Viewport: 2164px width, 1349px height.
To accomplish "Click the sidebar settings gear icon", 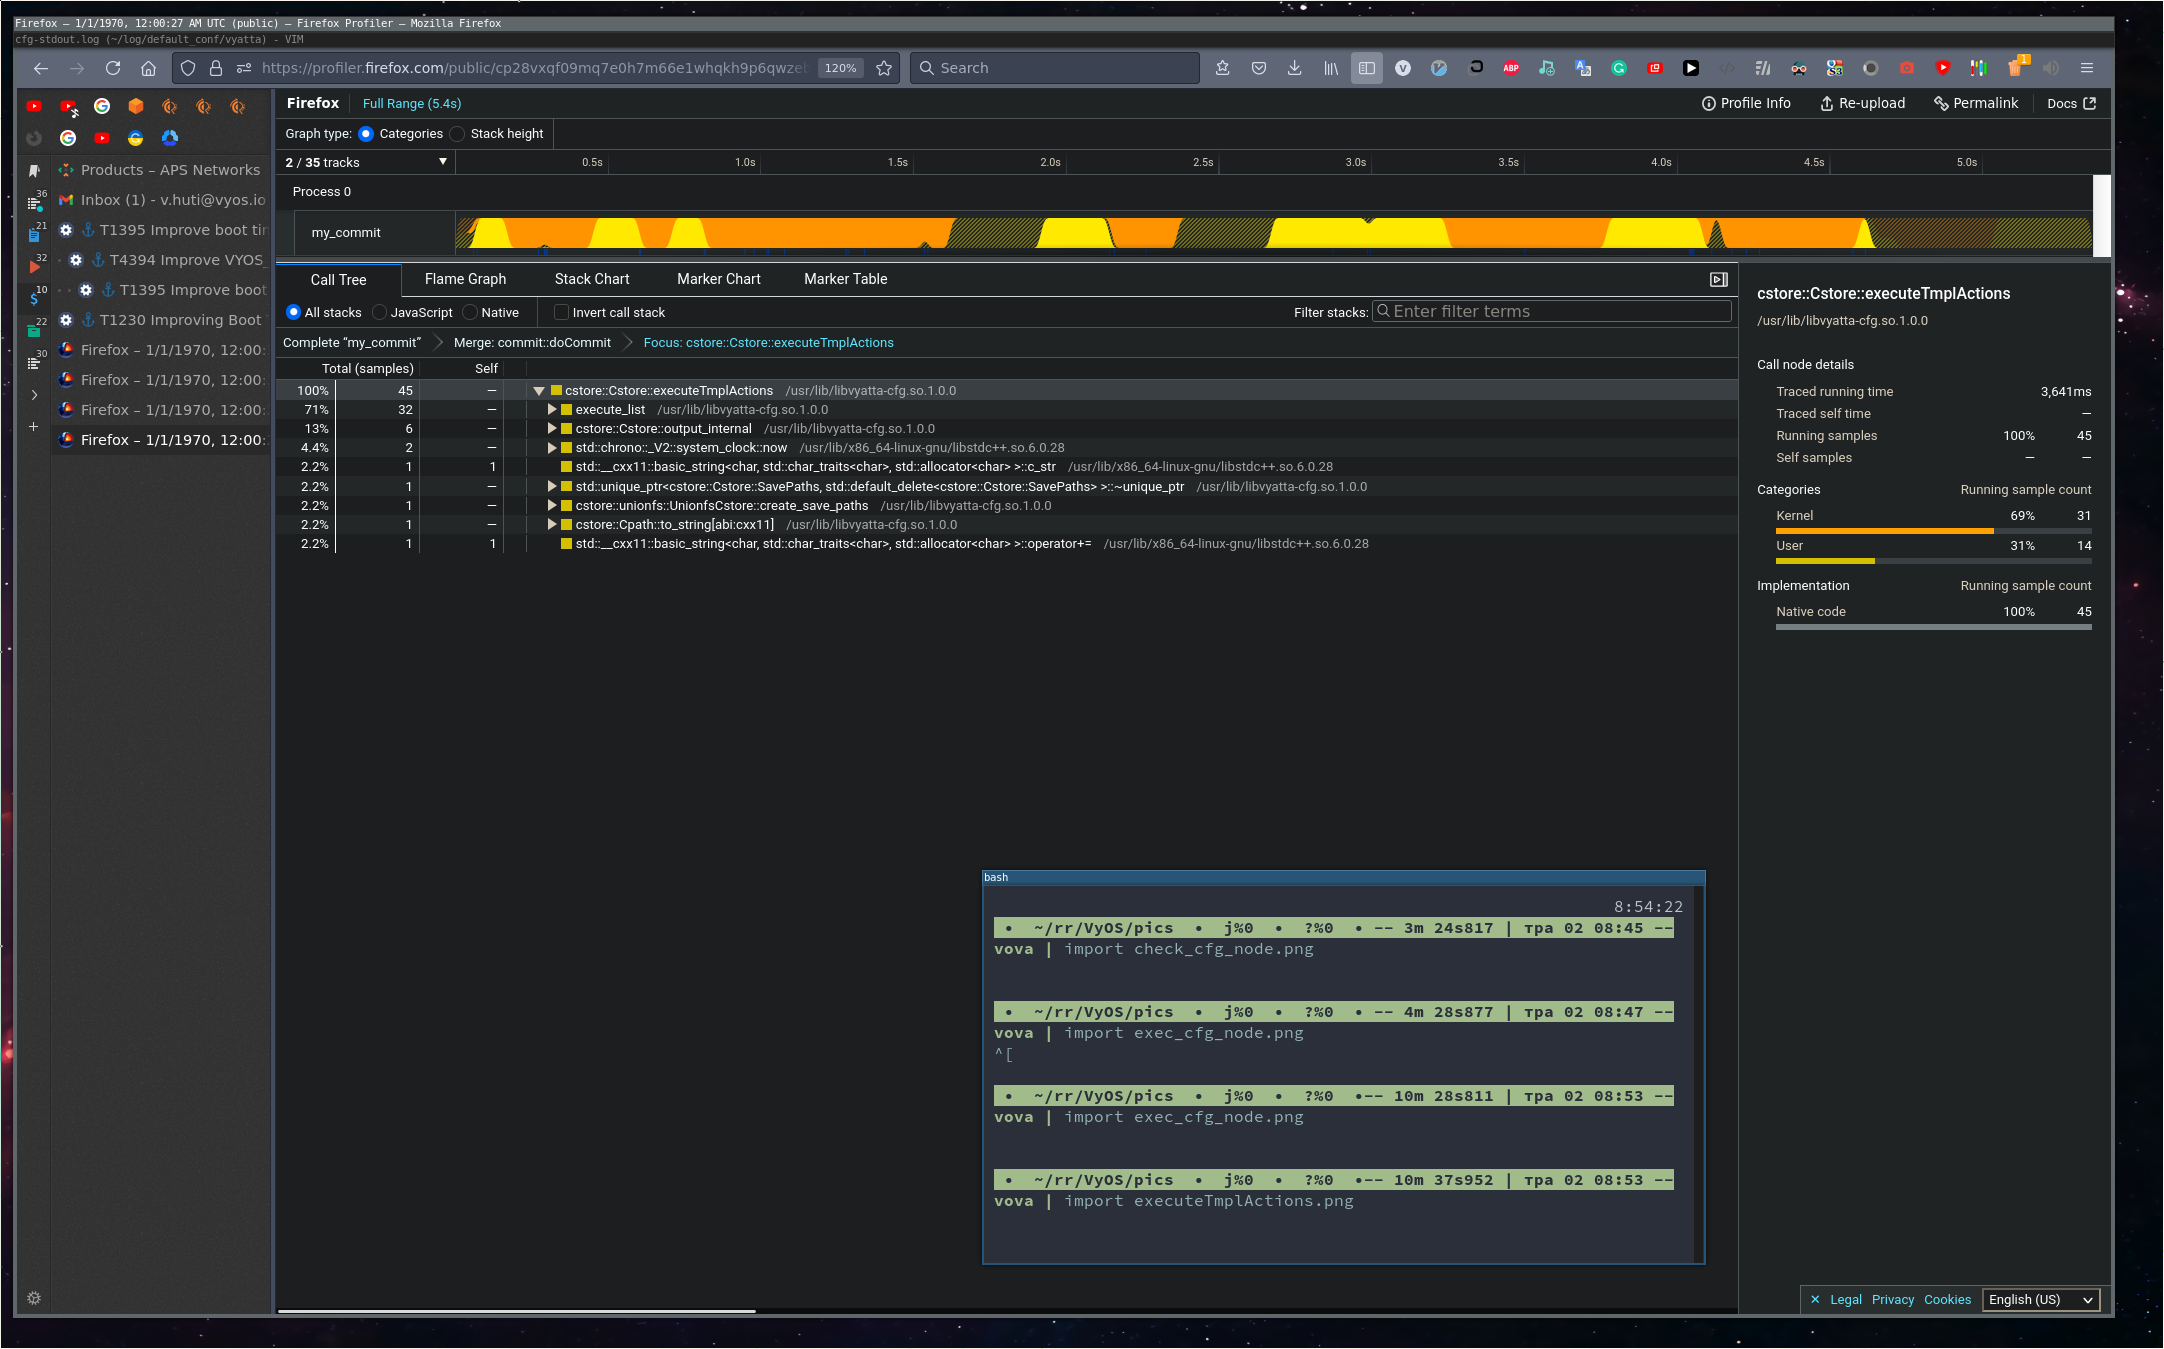I will click(34, 1298).
